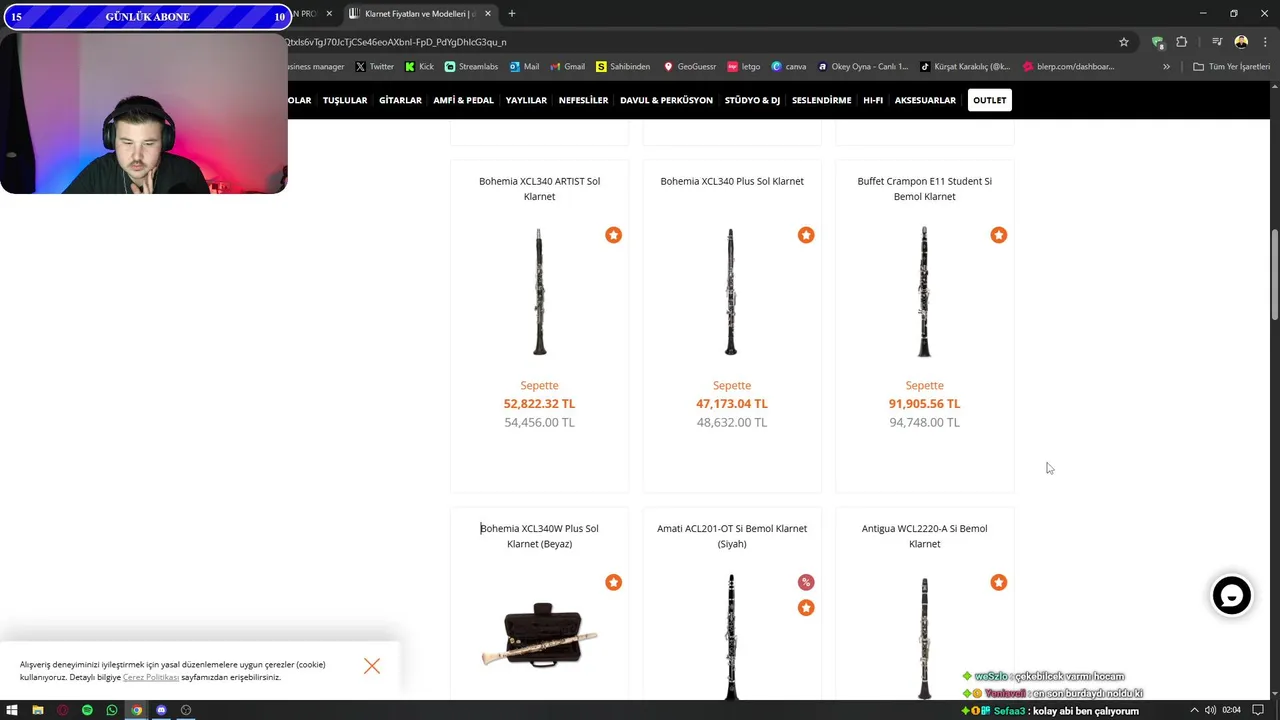Screen dimensions: 1280x720
Task: Open Bohemia XCL340 Plus Sol Klarnet title
Action: click(x=732, y=181)
